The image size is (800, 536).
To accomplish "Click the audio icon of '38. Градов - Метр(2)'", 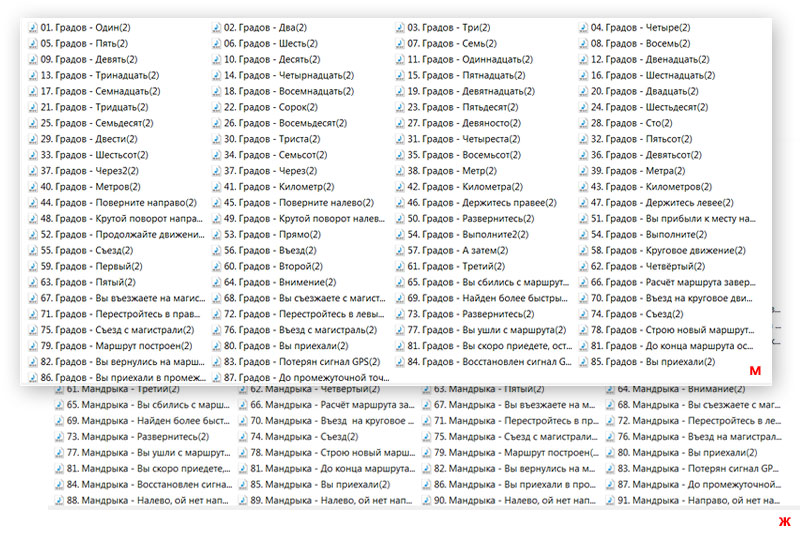I will tap(400, 171).
